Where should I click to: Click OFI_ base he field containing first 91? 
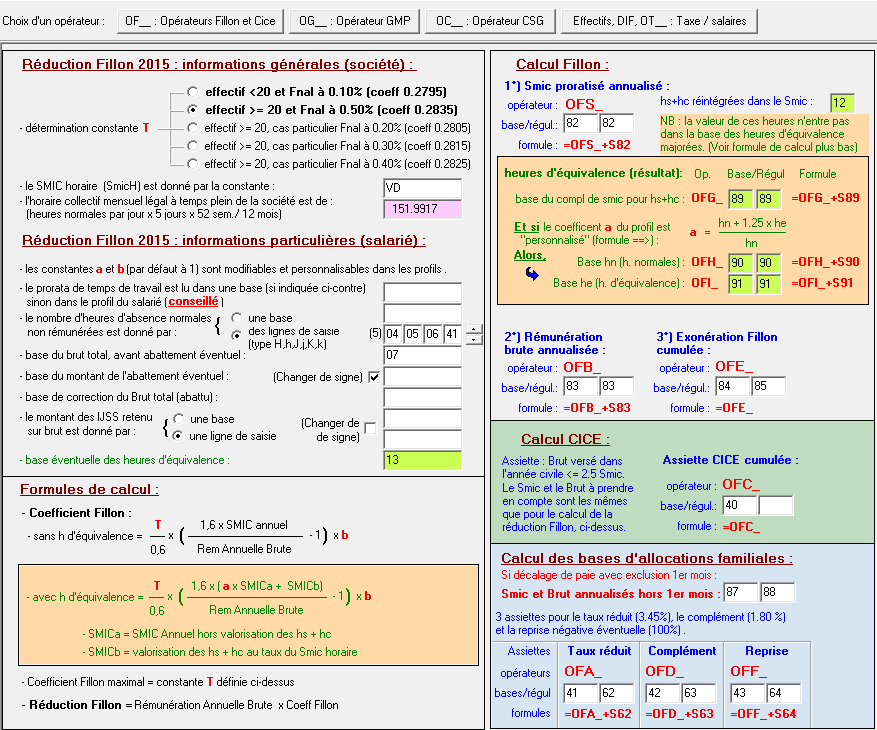pyautogui.click(x=741, y=284)
